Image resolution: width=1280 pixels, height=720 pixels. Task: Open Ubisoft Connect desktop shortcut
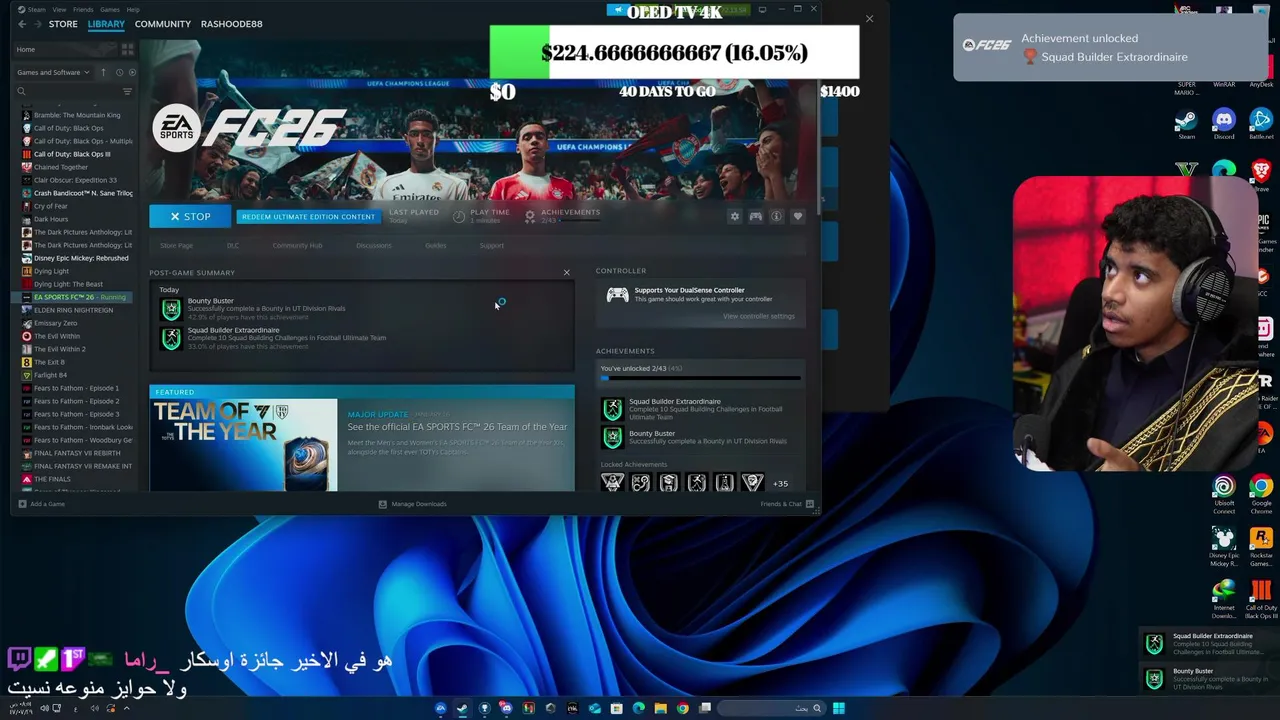1224,494
